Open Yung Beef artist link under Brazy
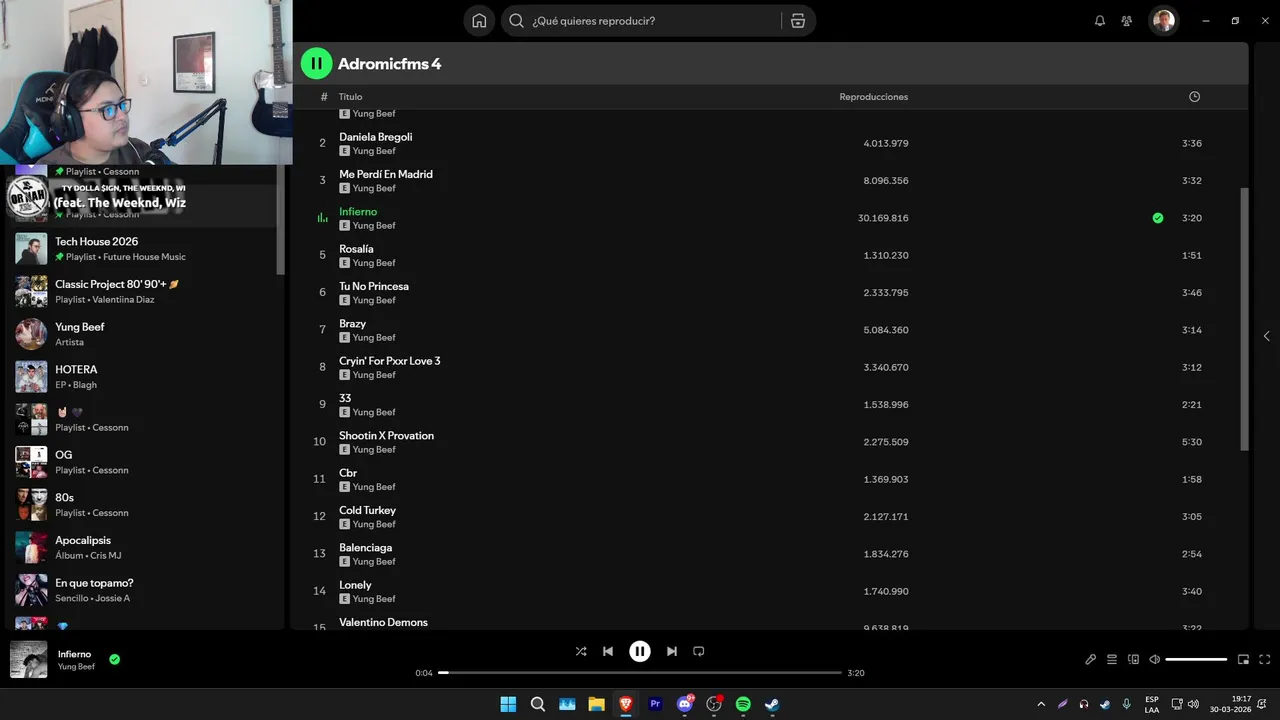1280x720 pixels. click(374, 338)
